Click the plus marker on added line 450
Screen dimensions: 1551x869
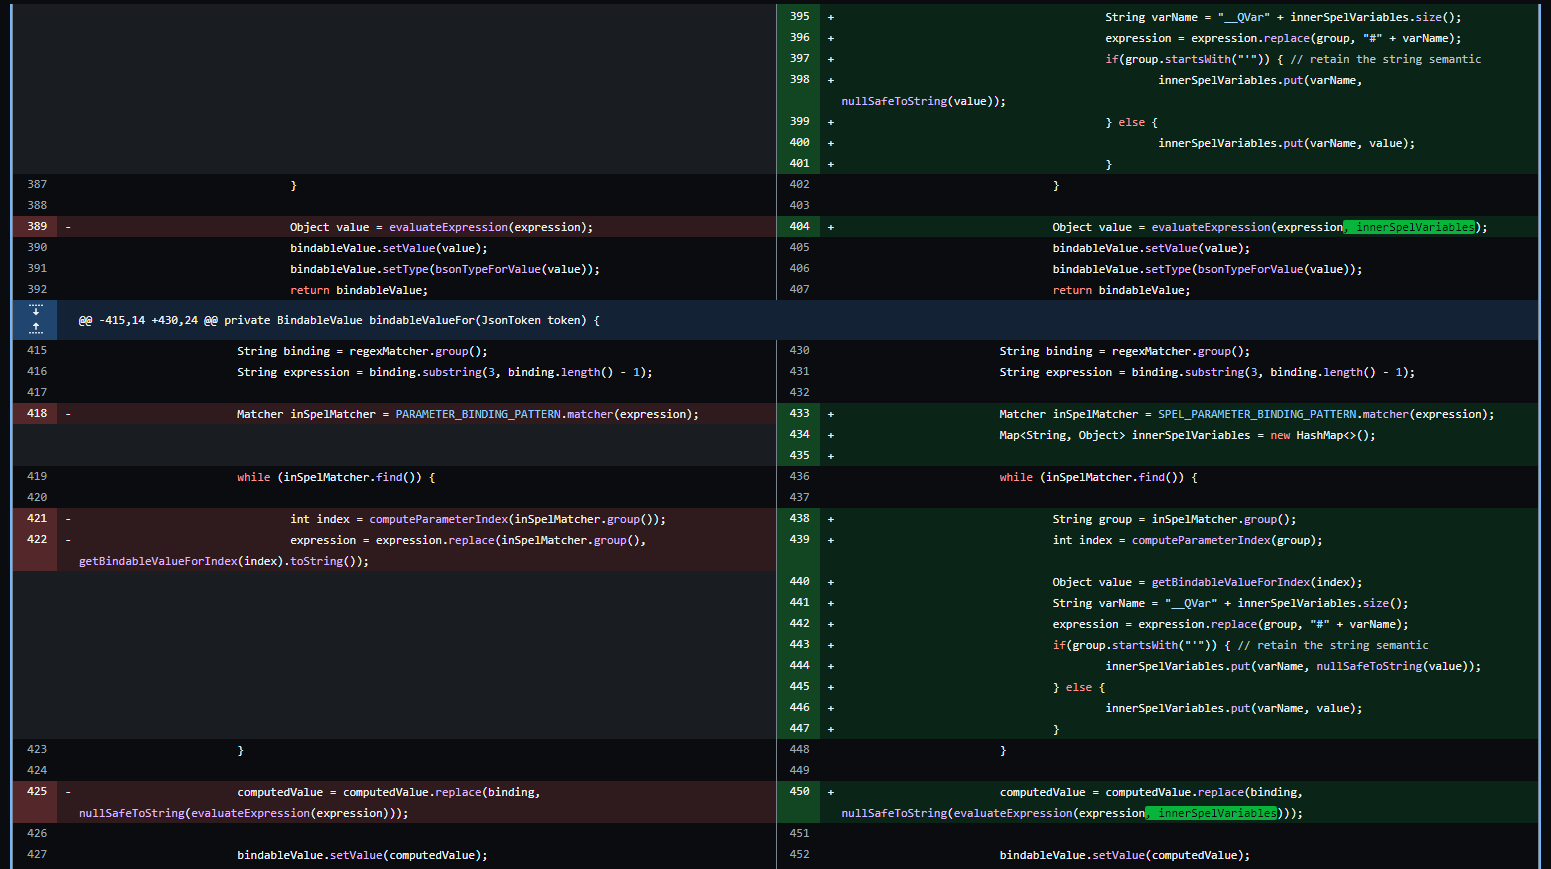830,791
